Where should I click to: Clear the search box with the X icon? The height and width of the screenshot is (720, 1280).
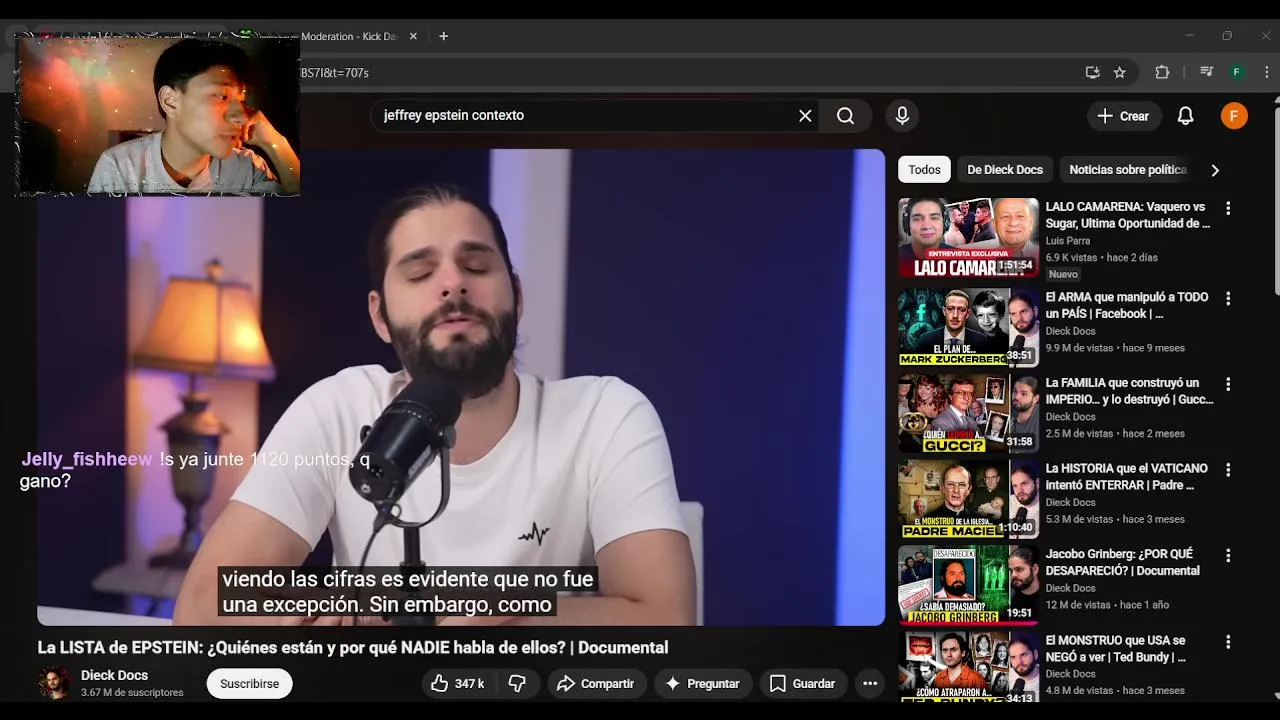coord(805,116)
